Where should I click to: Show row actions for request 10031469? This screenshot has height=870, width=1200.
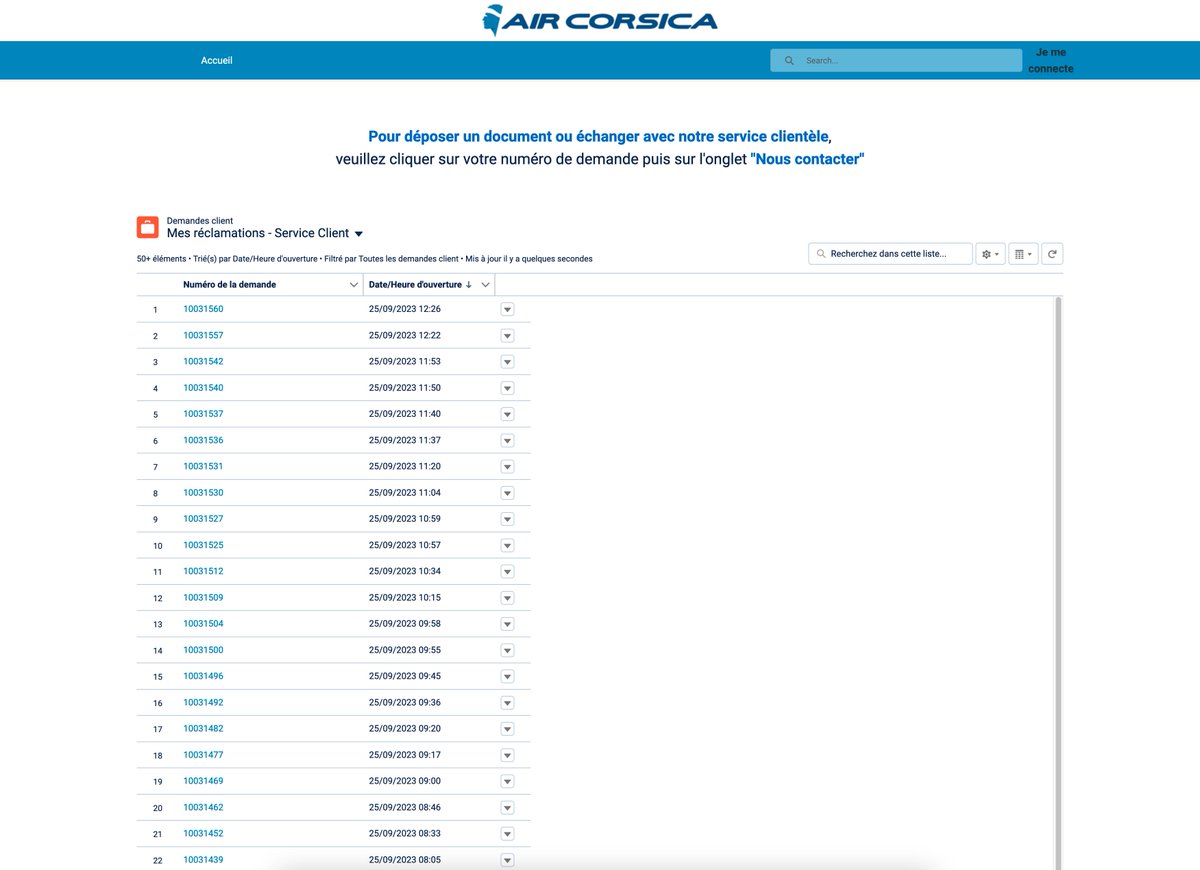(x=507, y=782)
